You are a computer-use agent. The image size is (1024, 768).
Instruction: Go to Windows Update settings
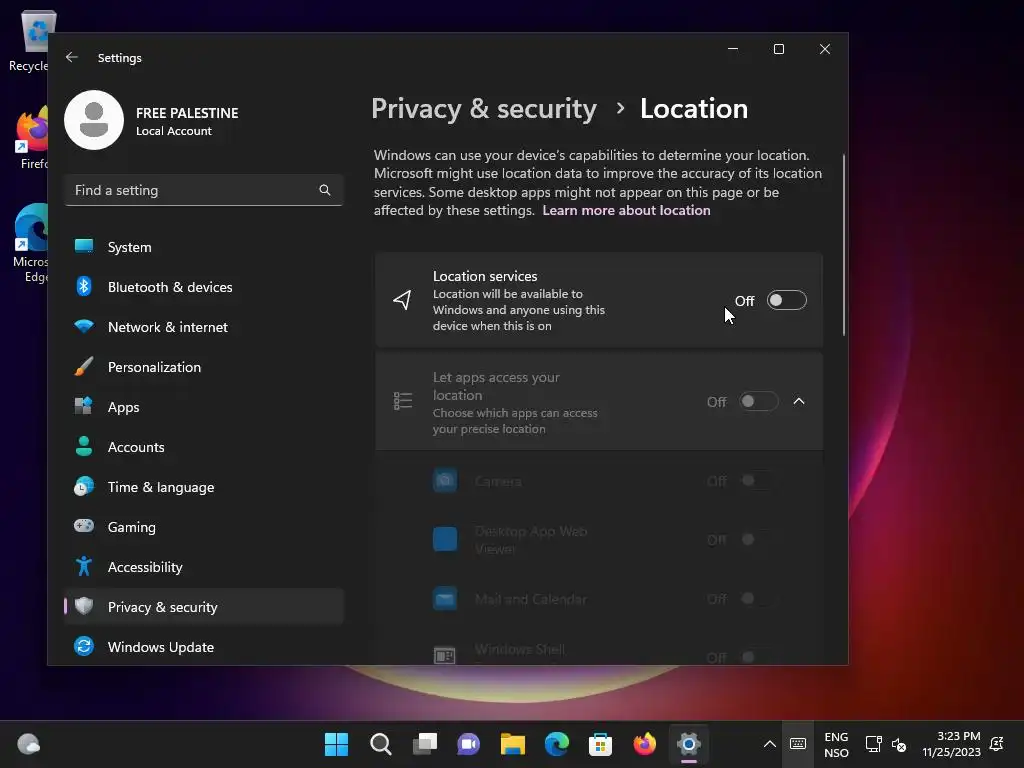pos(204,647)
